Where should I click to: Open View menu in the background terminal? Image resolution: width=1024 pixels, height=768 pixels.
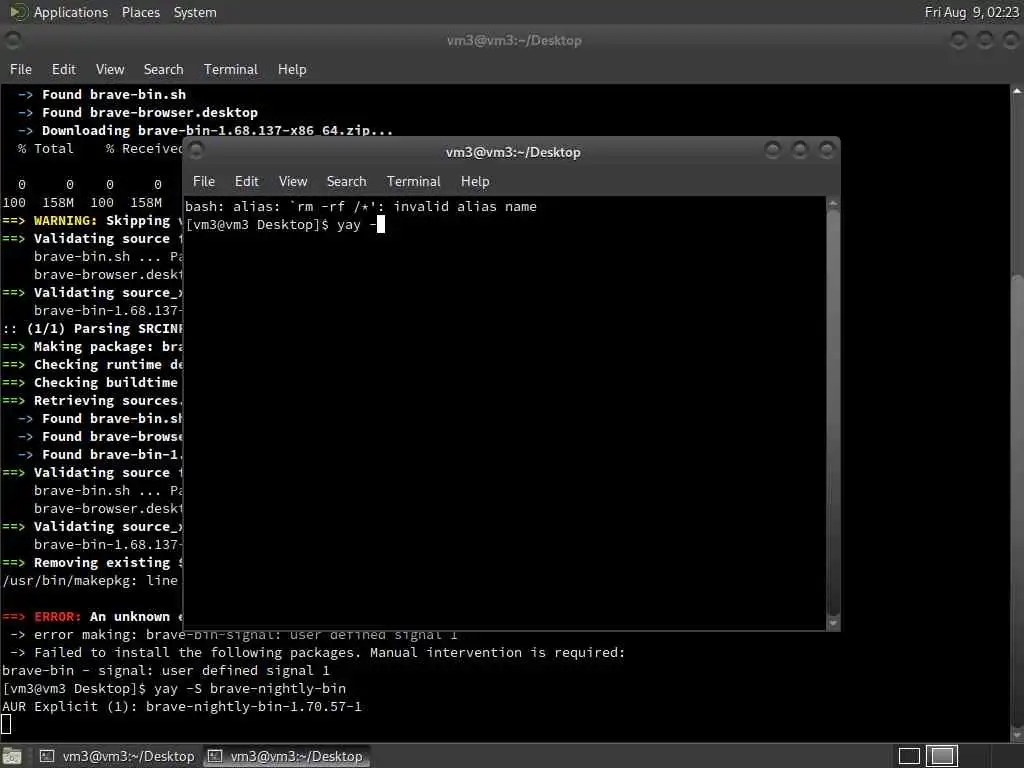click(110, 69)
